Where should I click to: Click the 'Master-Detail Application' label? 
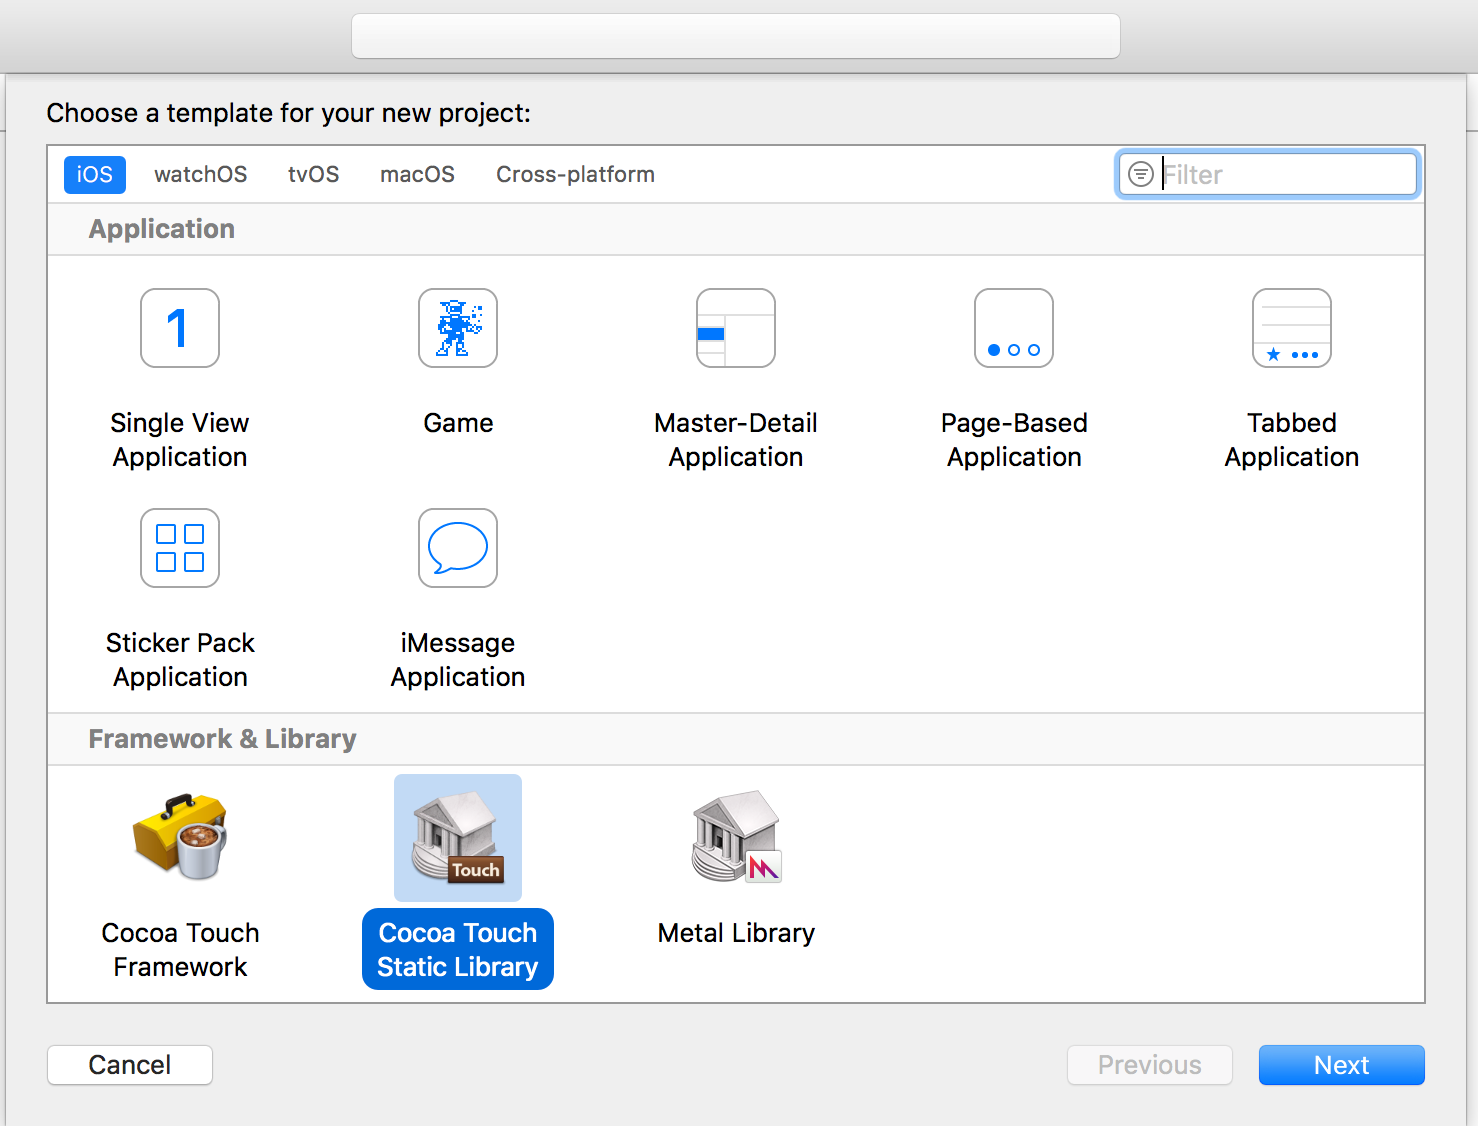click(x=736, y=440)
